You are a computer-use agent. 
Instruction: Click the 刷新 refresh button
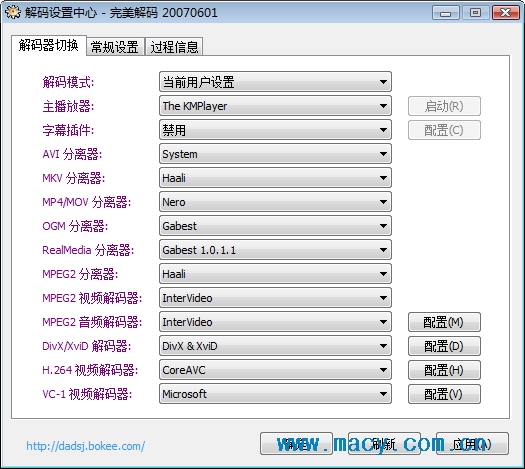point(384,444)
